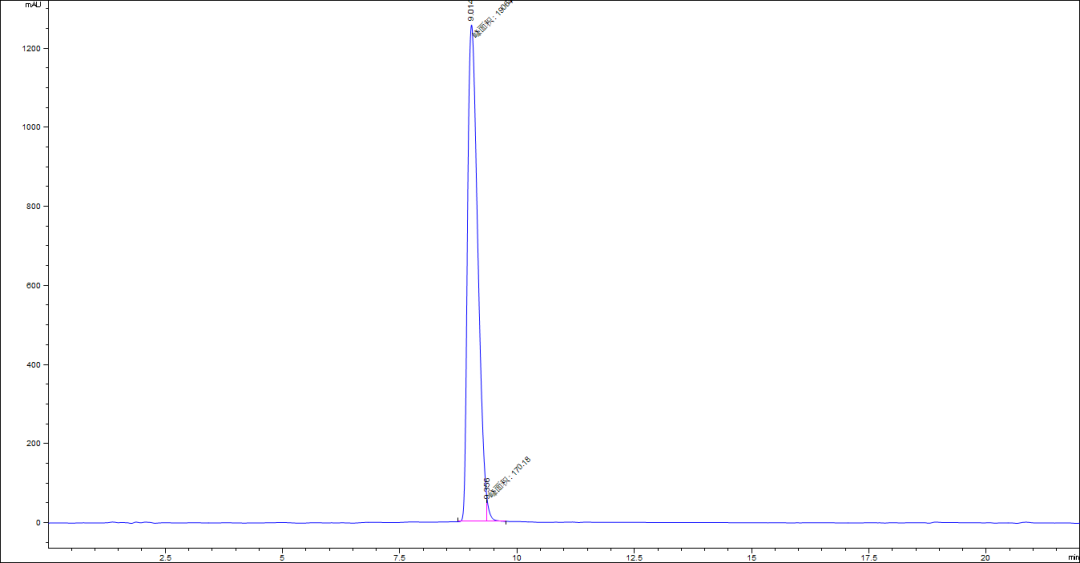Click the 200 tick on y-axis
The image size is (1080, 563).
(x=33, y=444)
